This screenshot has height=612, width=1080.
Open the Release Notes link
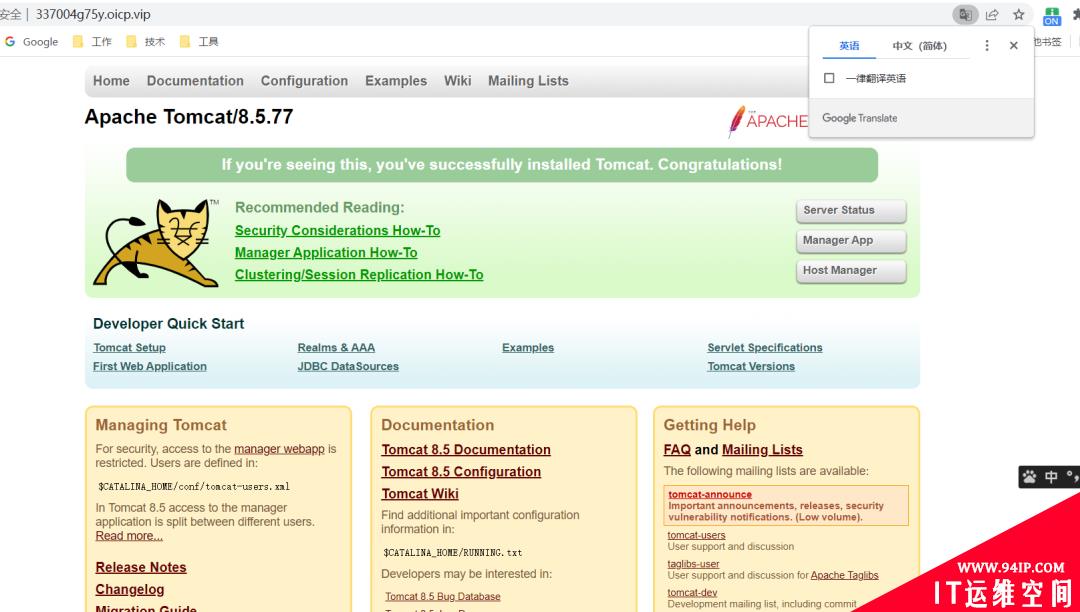tap(141, 567)
